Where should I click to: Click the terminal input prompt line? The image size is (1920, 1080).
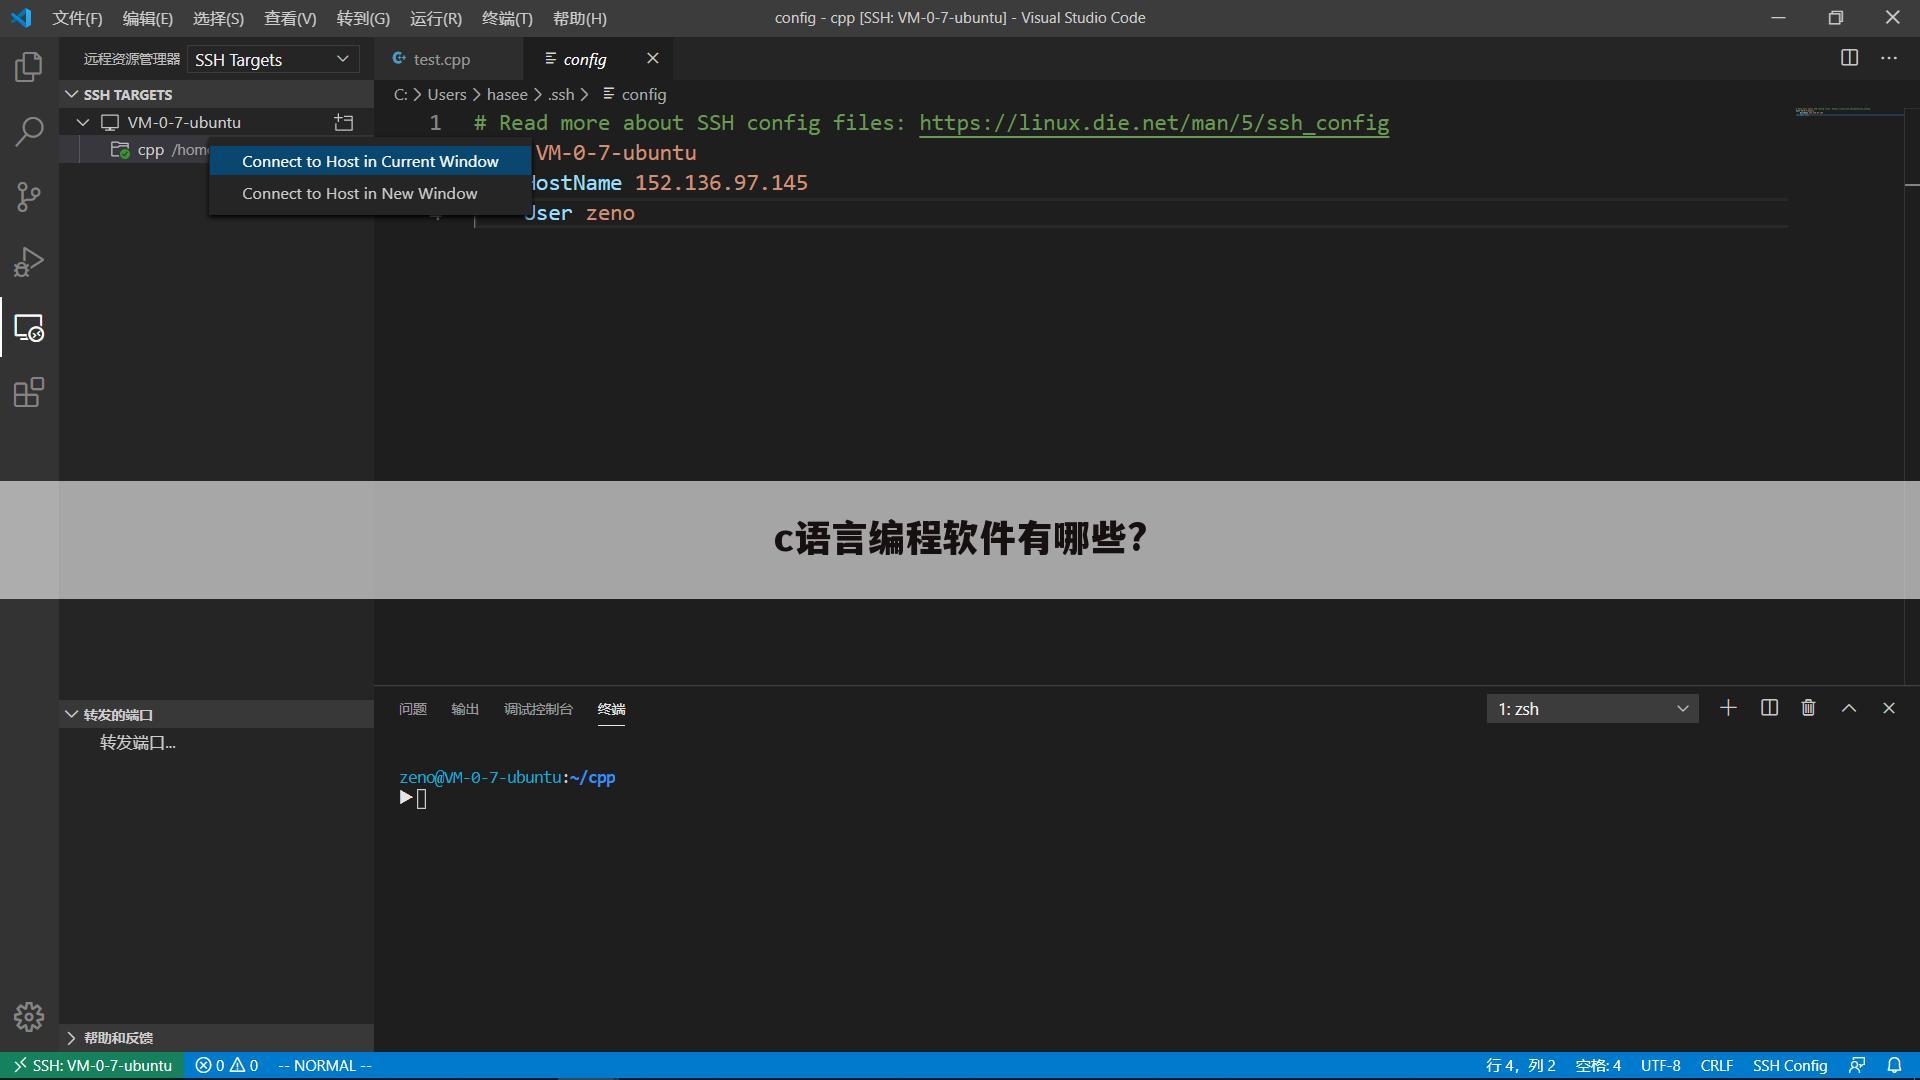pyautogui.click(x=413, y=798)
